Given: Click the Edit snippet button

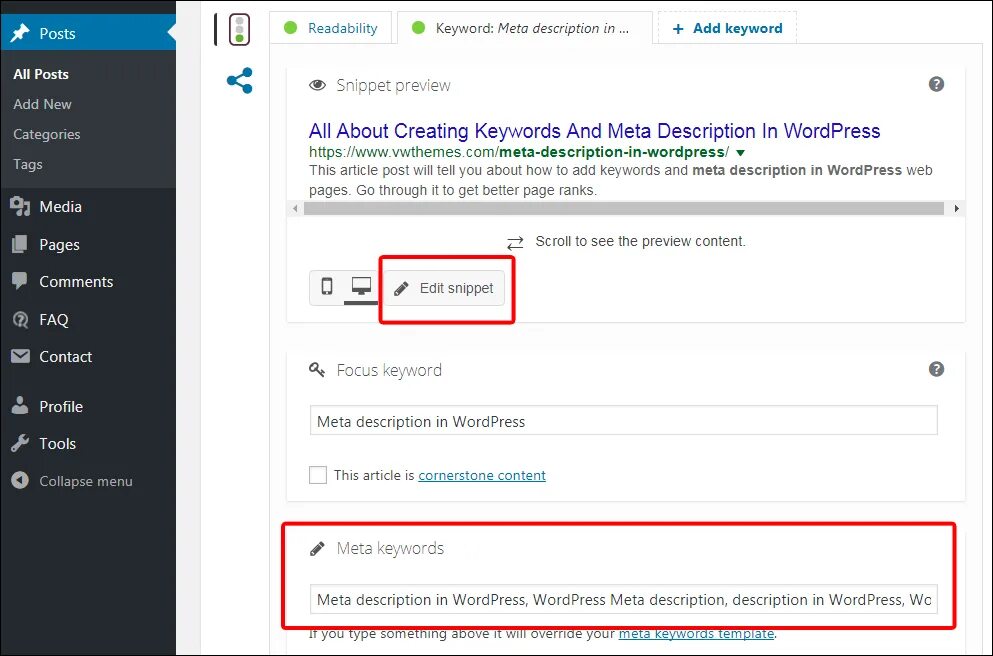Looking at the screenshot, I should pos(444,288).
